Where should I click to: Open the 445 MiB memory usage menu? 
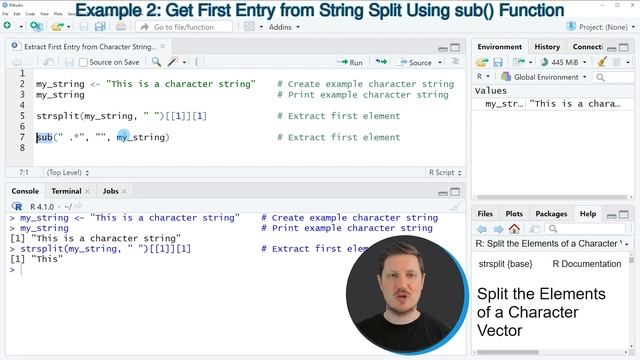[563, 62]
